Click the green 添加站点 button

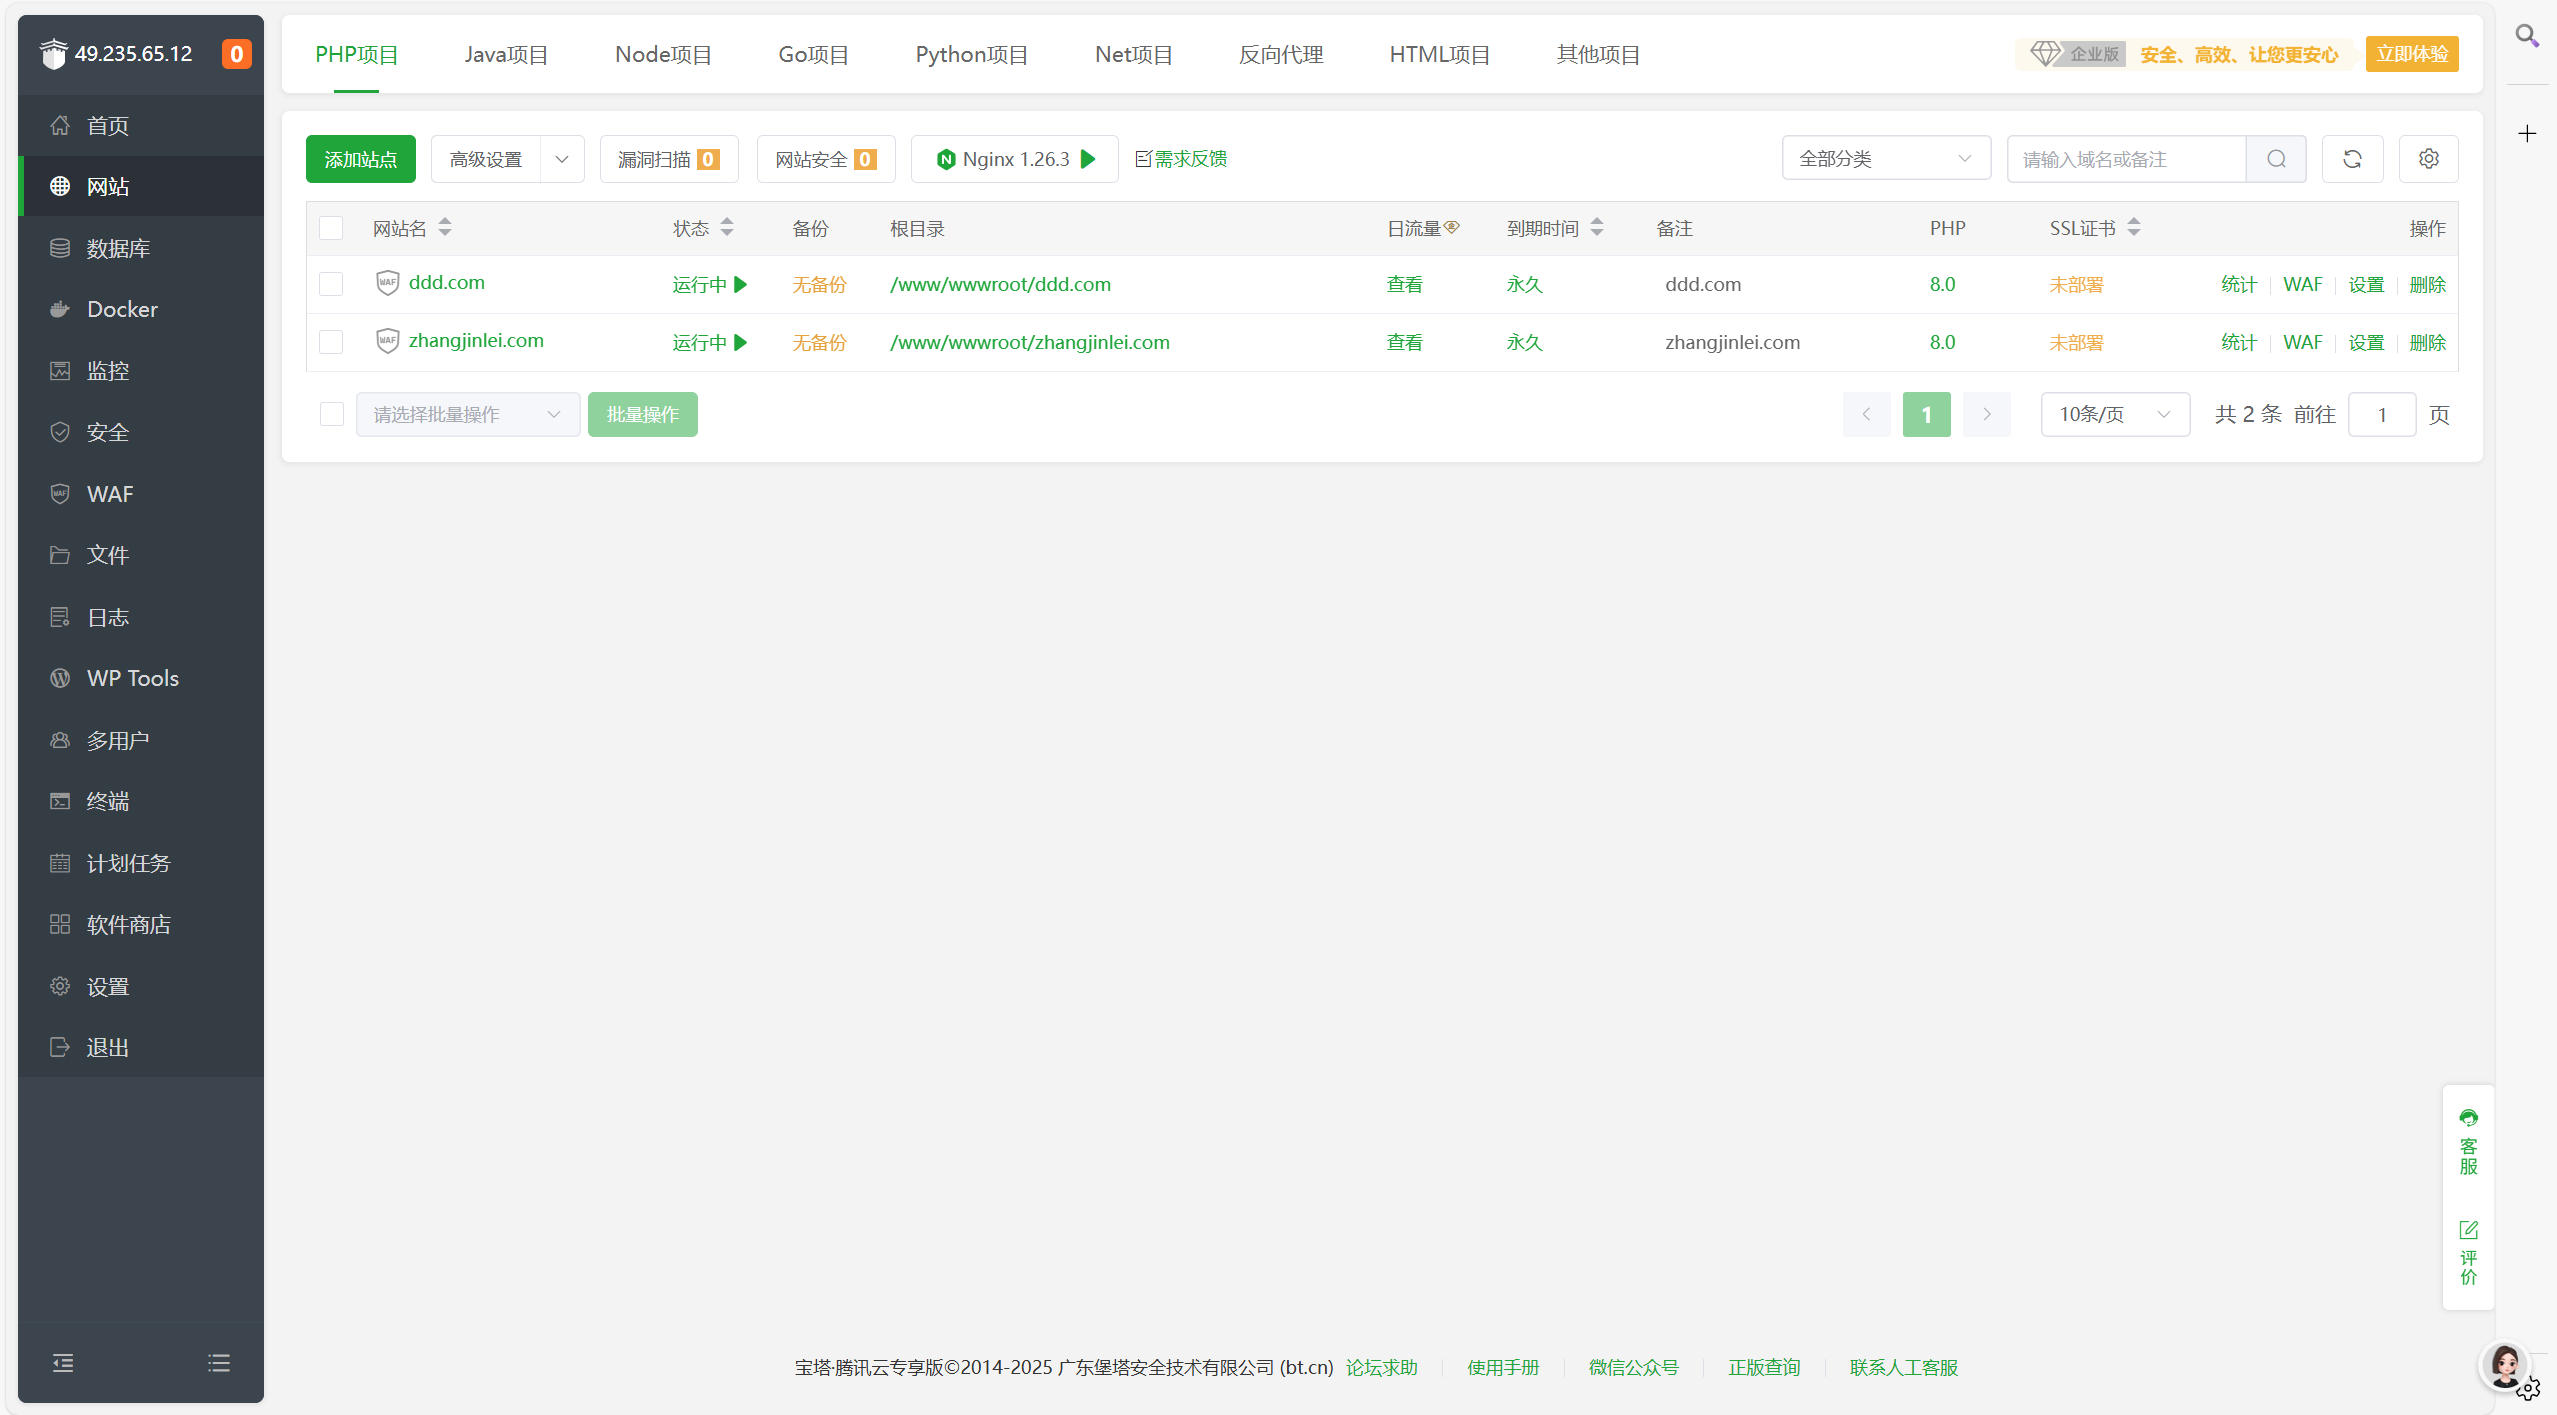[360, 159]
